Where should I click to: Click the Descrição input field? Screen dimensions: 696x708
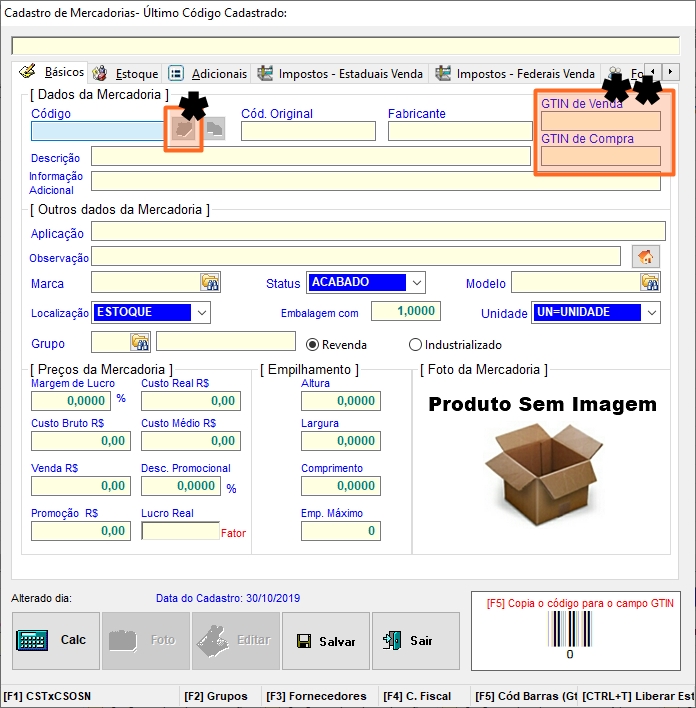(x=310, y=157)
